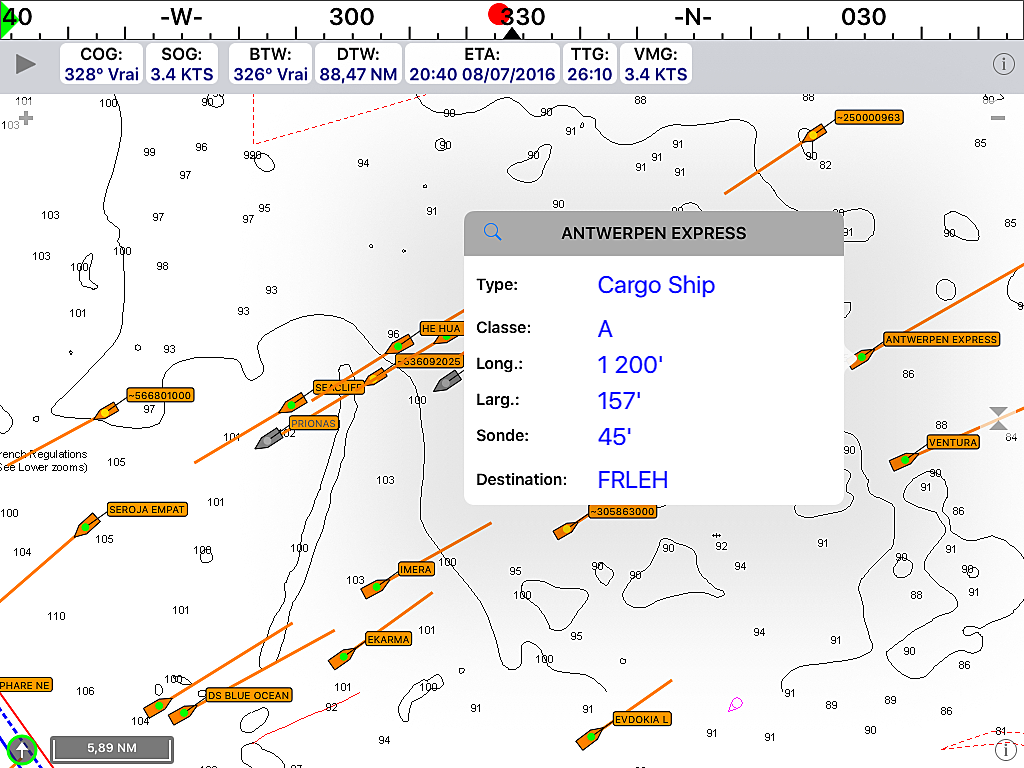Select the EKARMA vessel icon
The image size is (1024, 768).
coord(342,658)
